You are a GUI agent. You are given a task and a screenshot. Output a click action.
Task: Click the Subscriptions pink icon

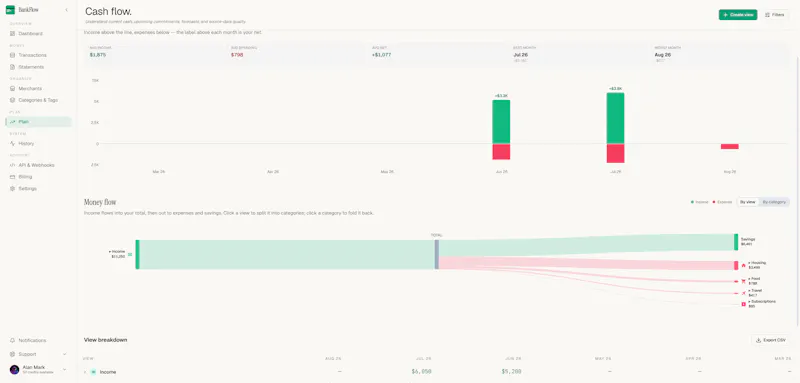743,304
